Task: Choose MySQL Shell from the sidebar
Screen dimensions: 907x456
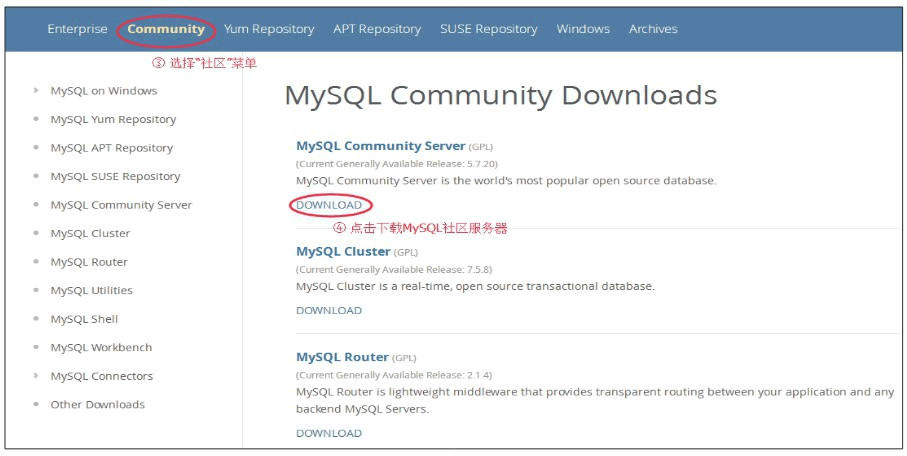Action: (x=84, y=319)
